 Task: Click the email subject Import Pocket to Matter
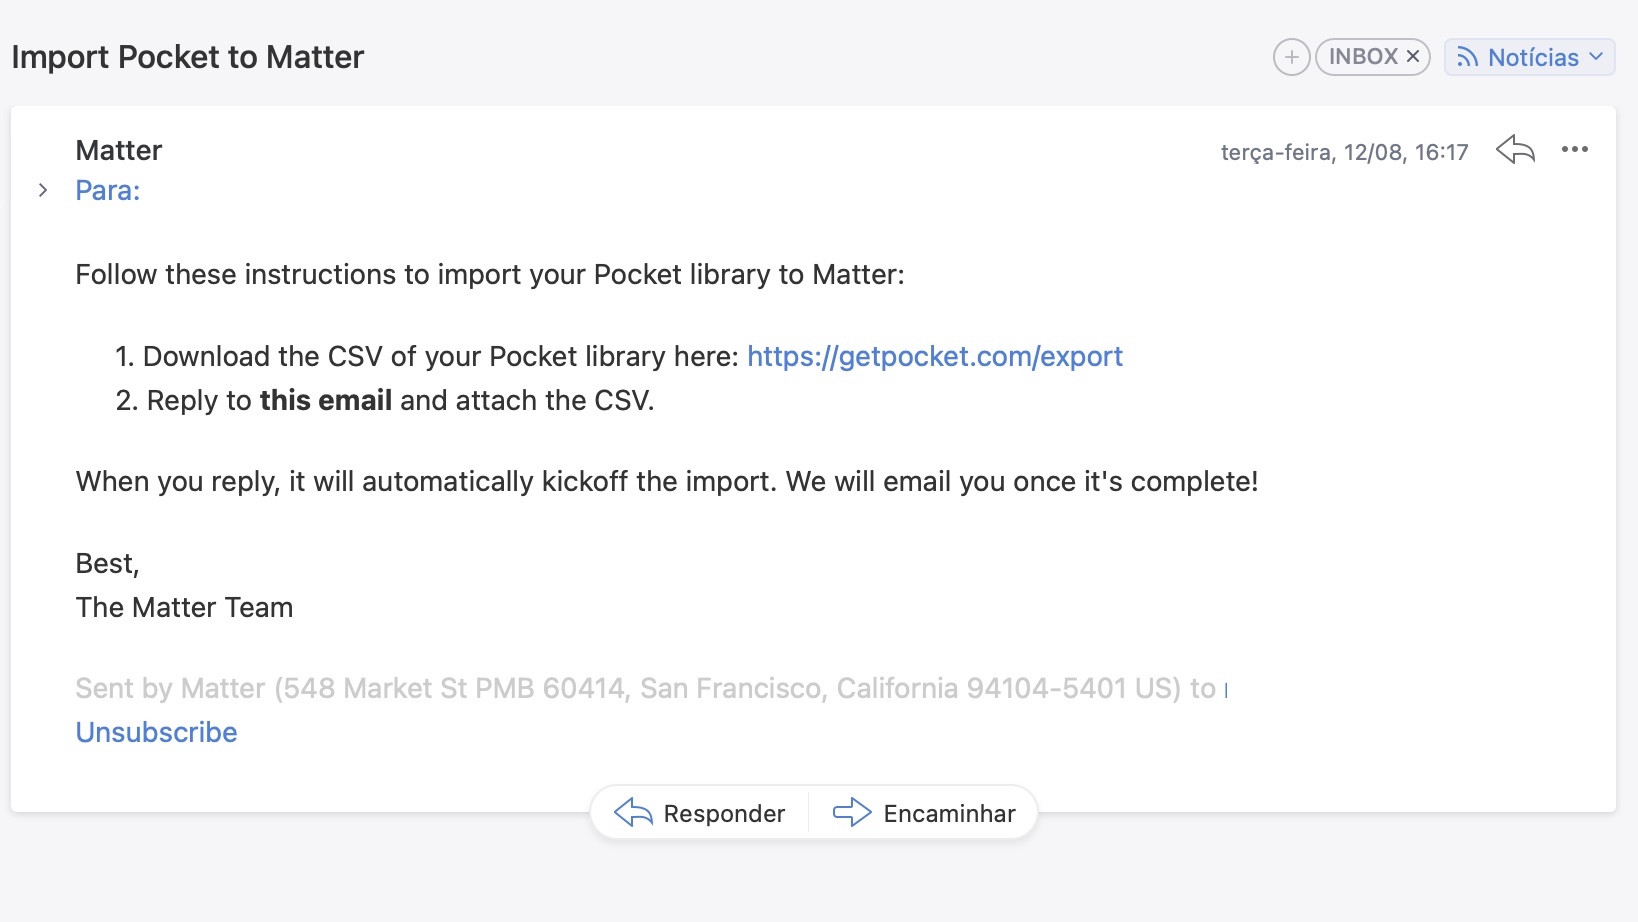188,57
